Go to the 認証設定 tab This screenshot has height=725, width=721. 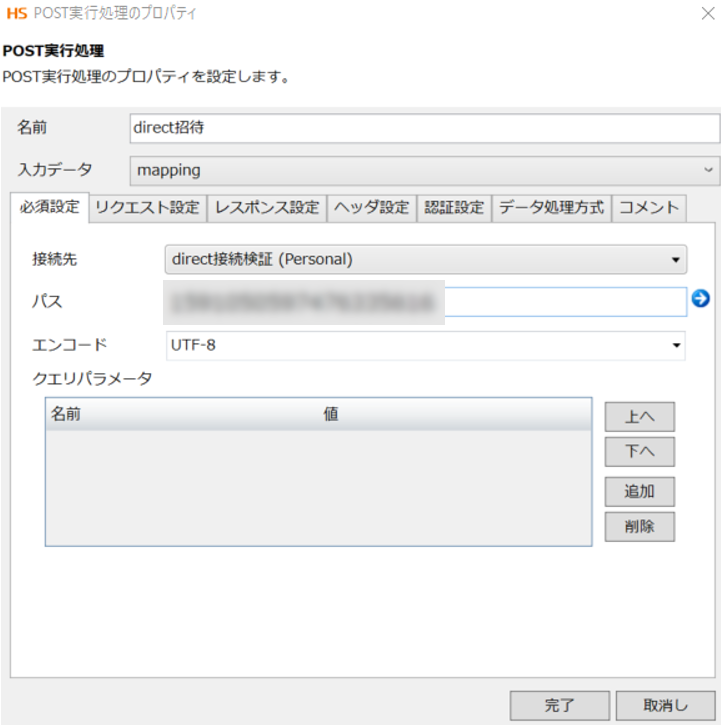(454, 208)
